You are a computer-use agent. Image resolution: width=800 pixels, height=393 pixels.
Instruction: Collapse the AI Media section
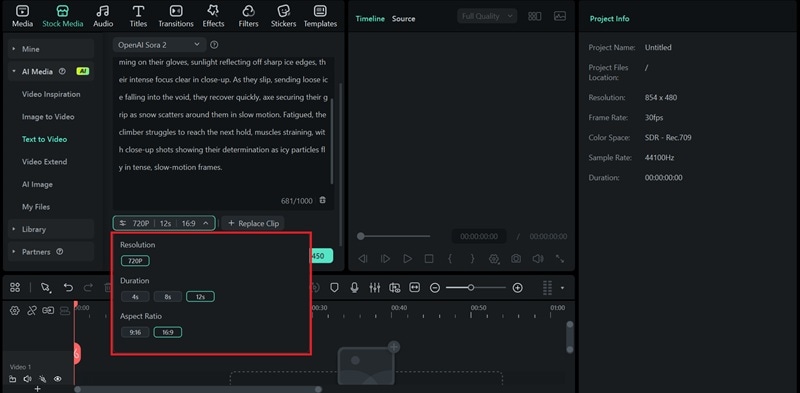coord(51,71)
